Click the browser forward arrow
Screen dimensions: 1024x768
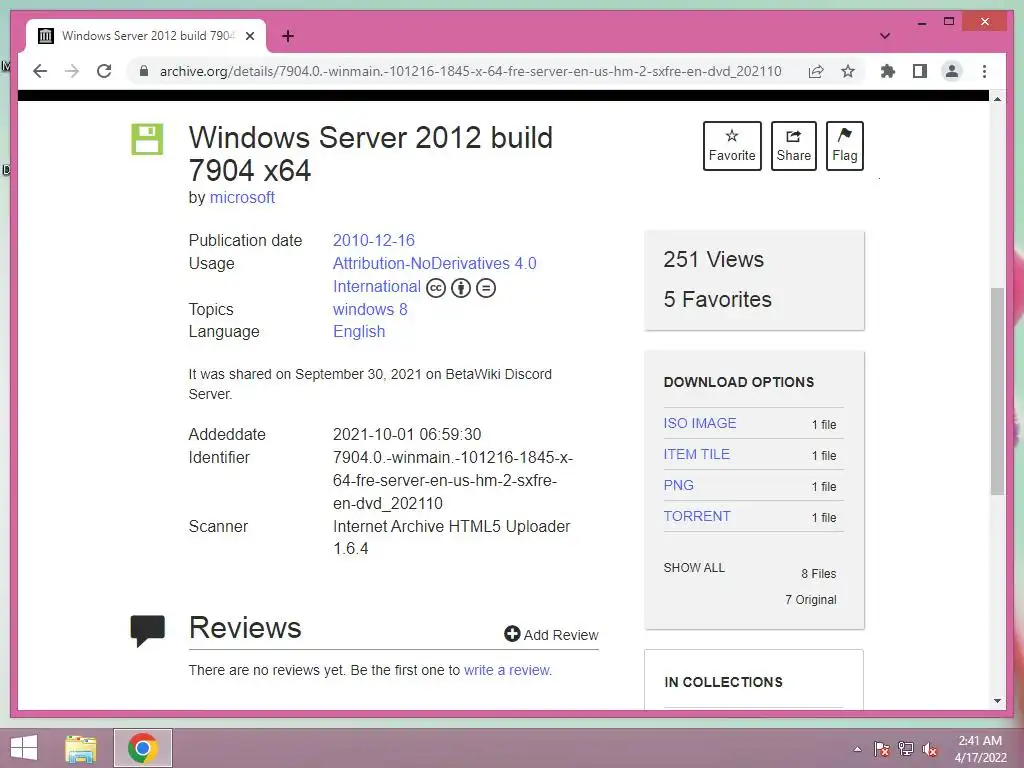click(x=72, y=71)
